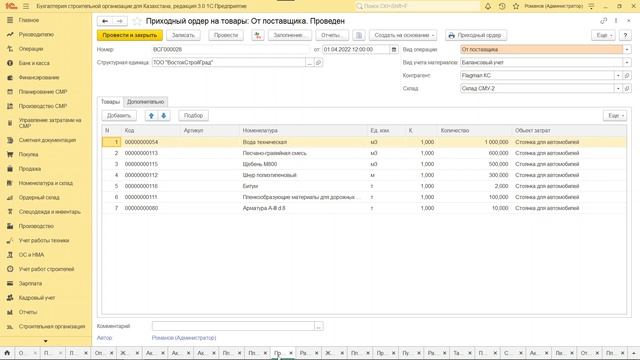Screen dimensions: 640x360
Task: Open Строительная организация section
Action: 52,327
